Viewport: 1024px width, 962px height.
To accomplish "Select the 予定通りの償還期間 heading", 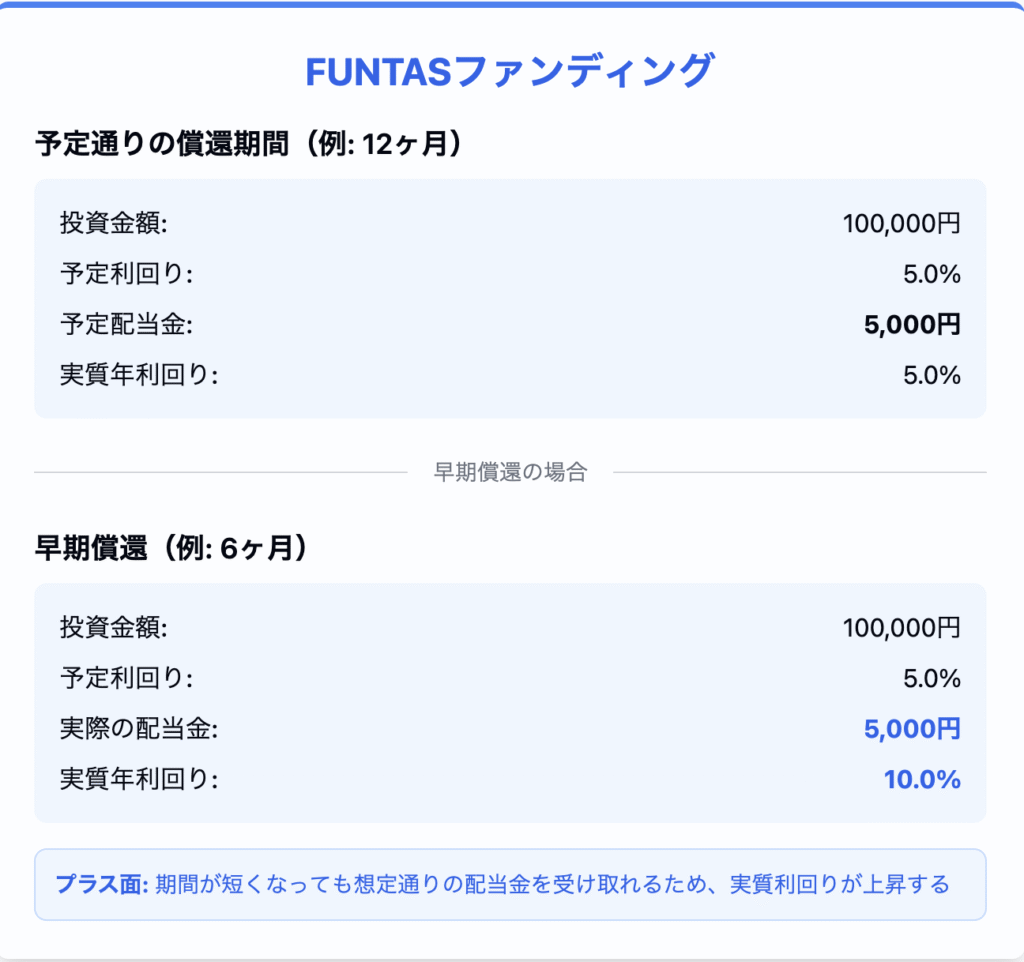I will [x=249, y=144].
